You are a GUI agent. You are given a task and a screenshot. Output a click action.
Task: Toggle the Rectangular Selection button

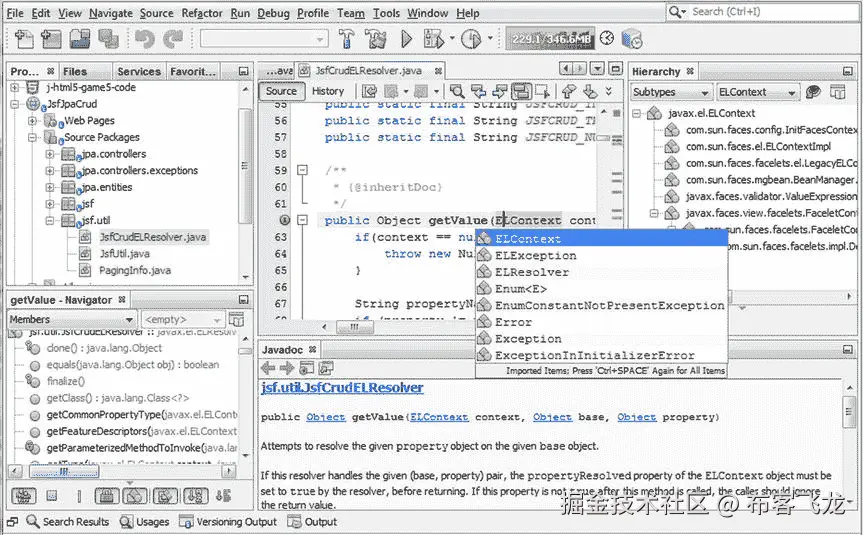[x=543, y=91]
